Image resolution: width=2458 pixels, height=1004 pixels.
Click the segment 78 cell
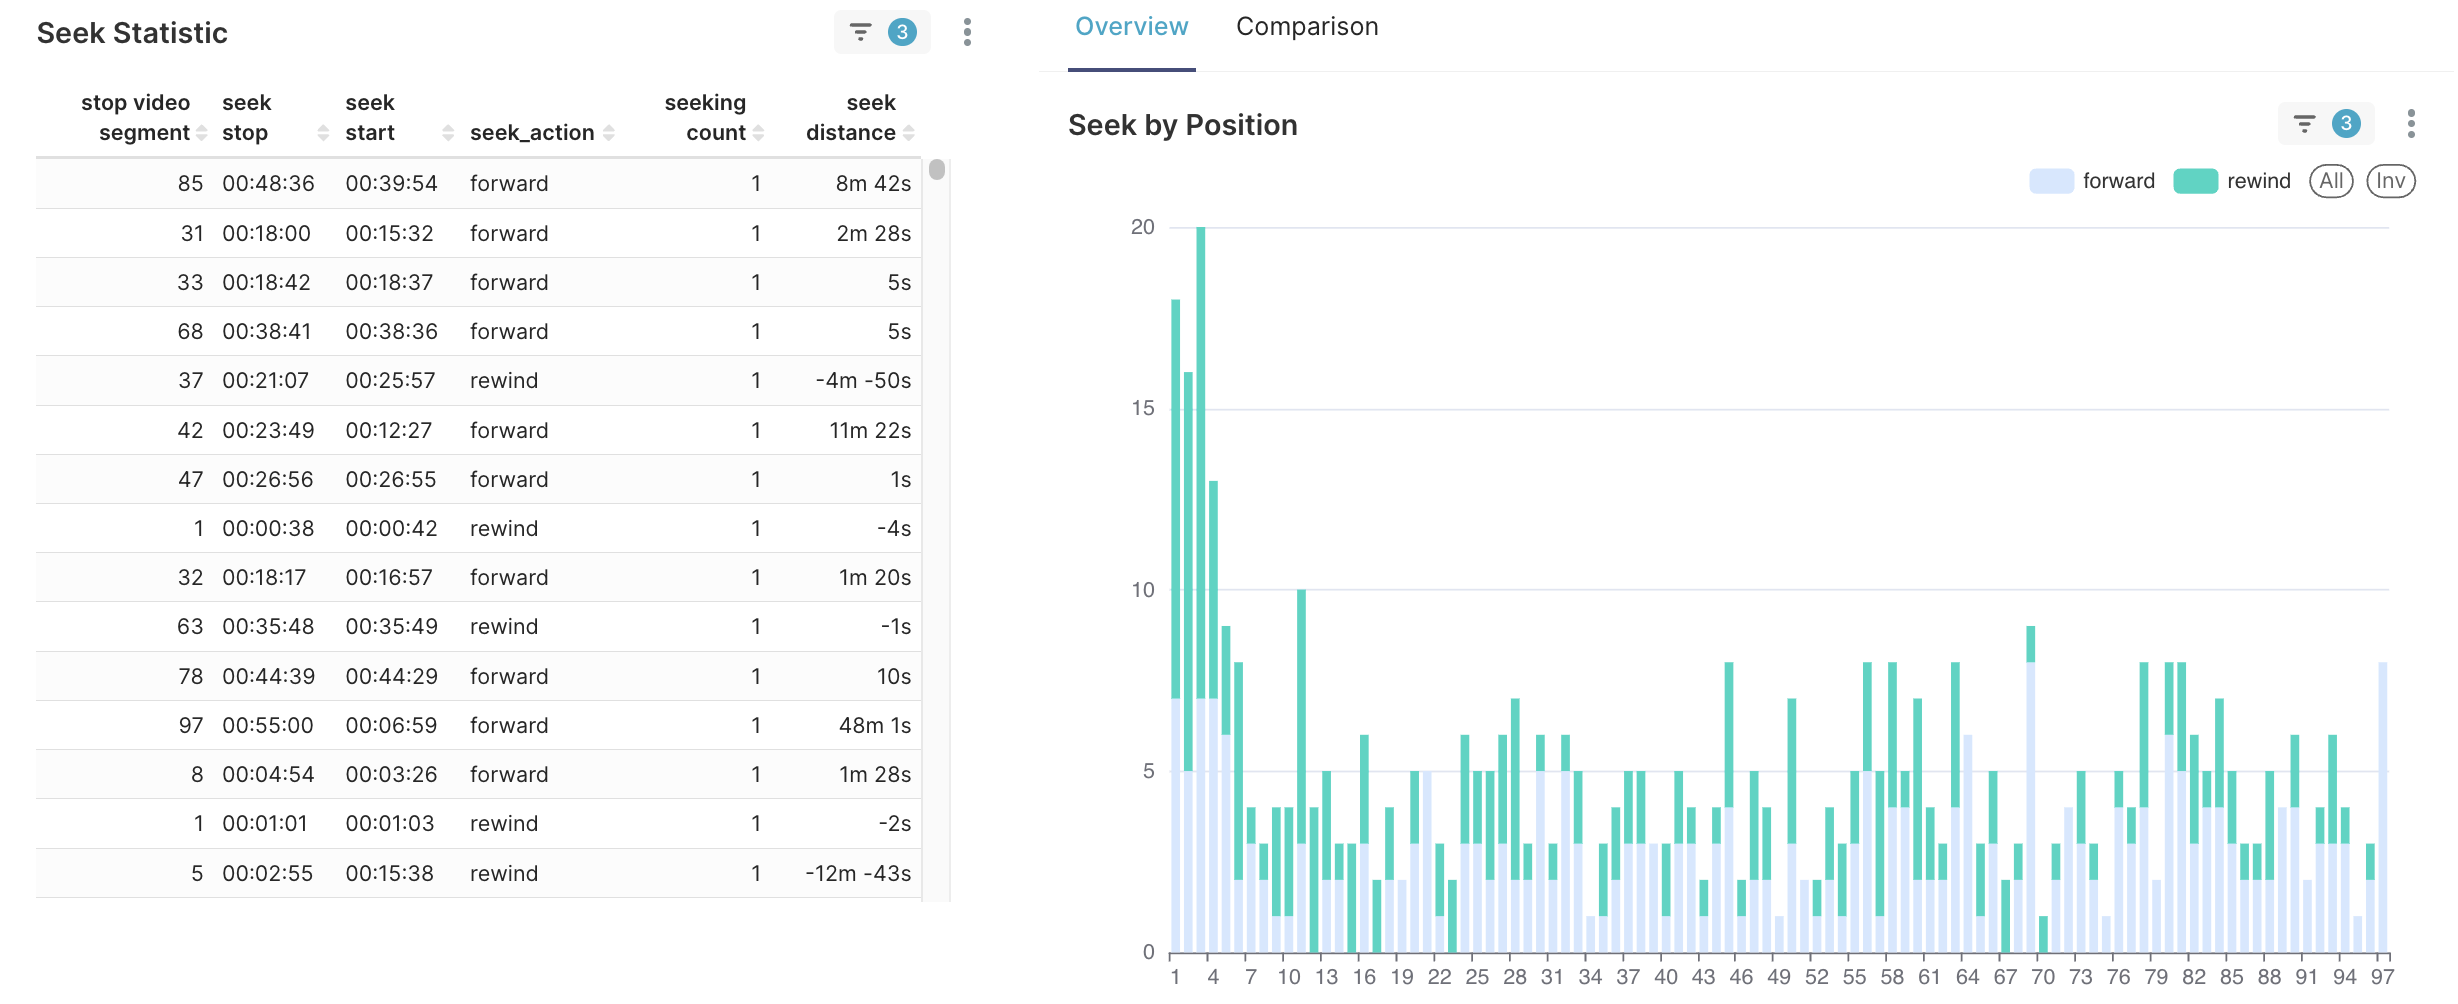191,677
